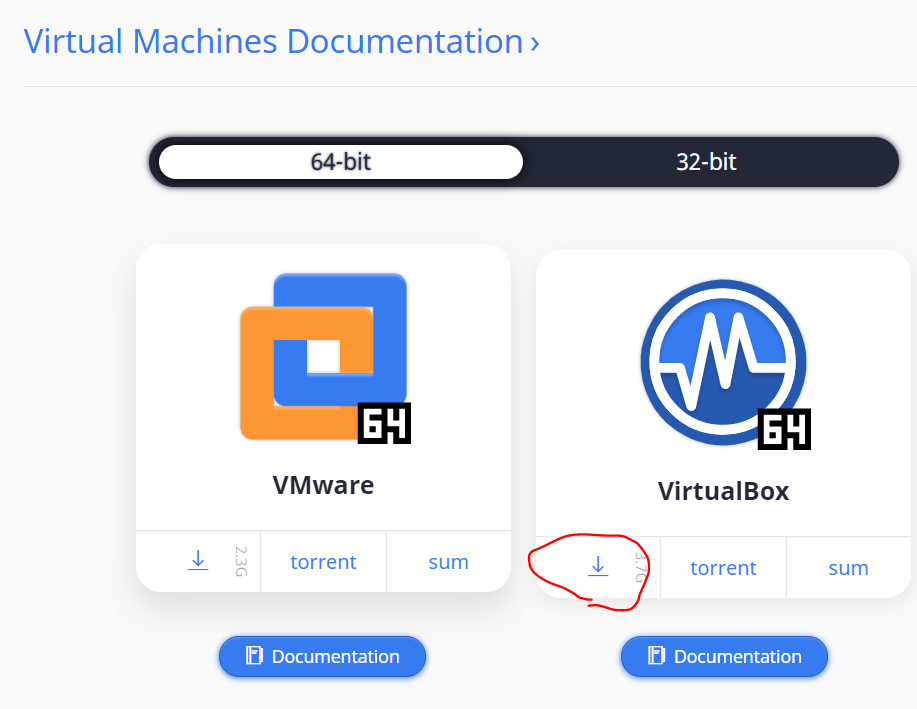Download the VMware 64-bit image
The width and height of the screenshot is (917, 709).
coord(198,561)
